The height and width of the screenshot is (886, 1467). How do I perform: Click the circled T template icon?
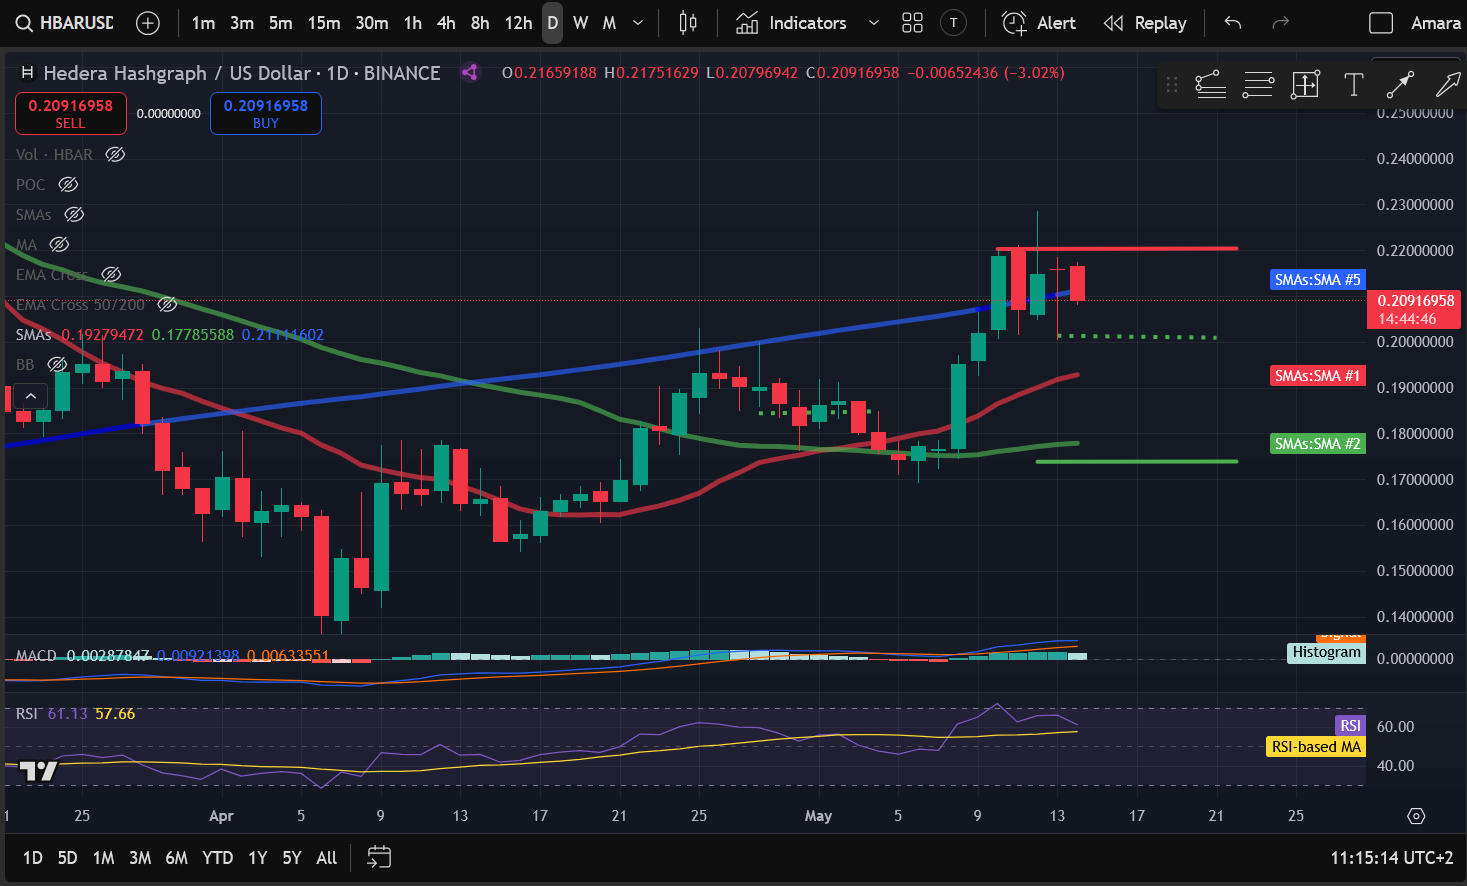point(954,22)
